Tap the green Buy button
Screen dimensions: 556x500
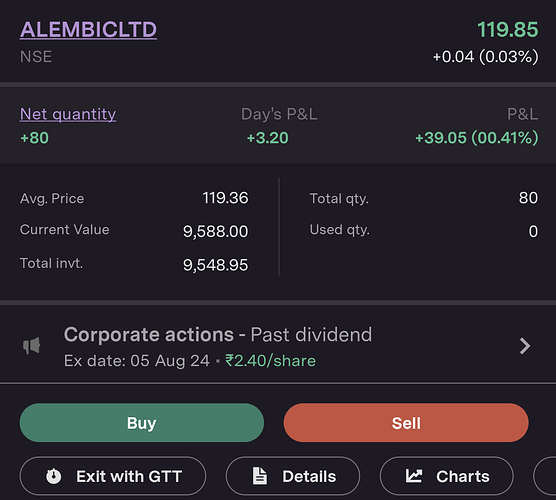click(142, 423)
